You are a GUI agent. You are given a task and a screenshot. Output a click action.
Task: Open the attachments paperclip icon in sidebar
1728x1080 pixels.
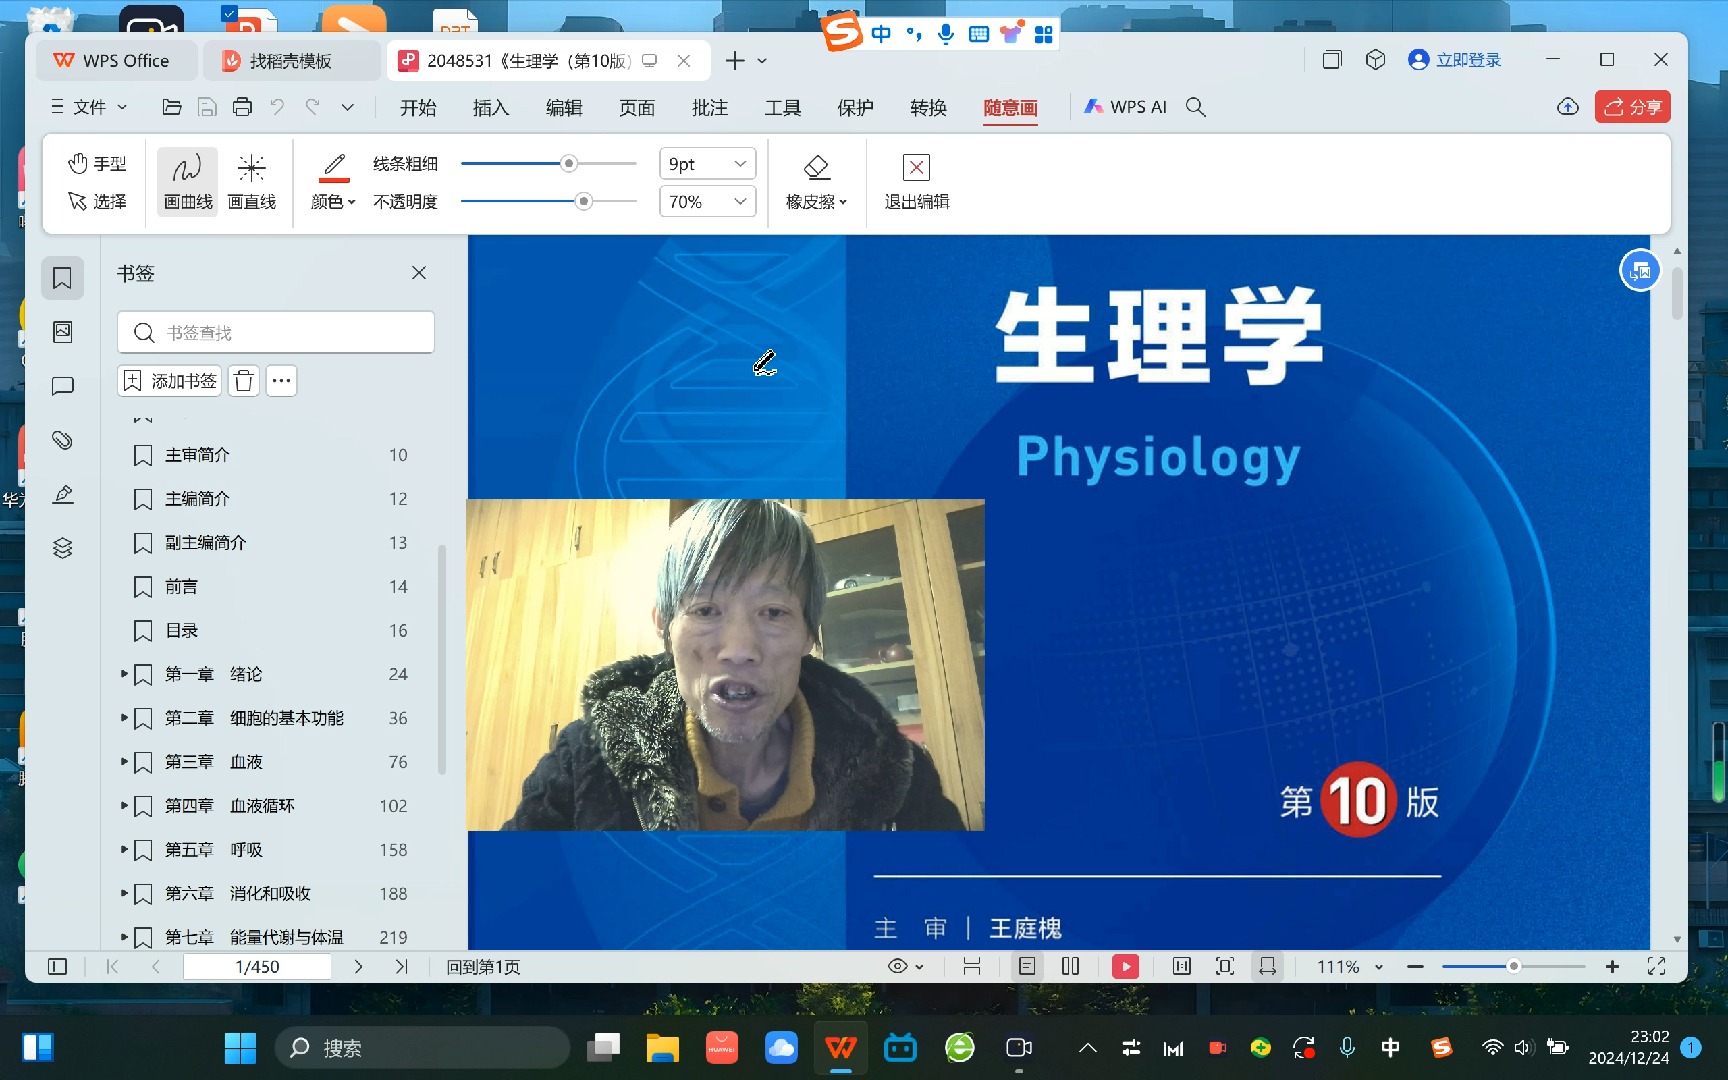pos(62,440)
